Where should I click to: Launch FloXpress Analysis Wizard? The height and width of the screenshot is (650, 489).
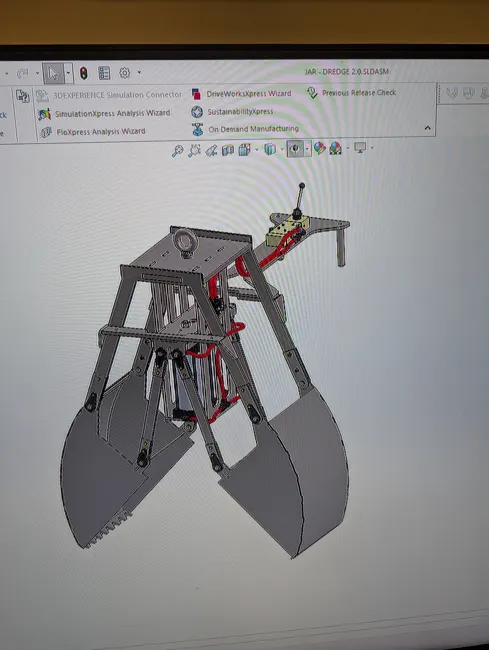coord(92,132)
